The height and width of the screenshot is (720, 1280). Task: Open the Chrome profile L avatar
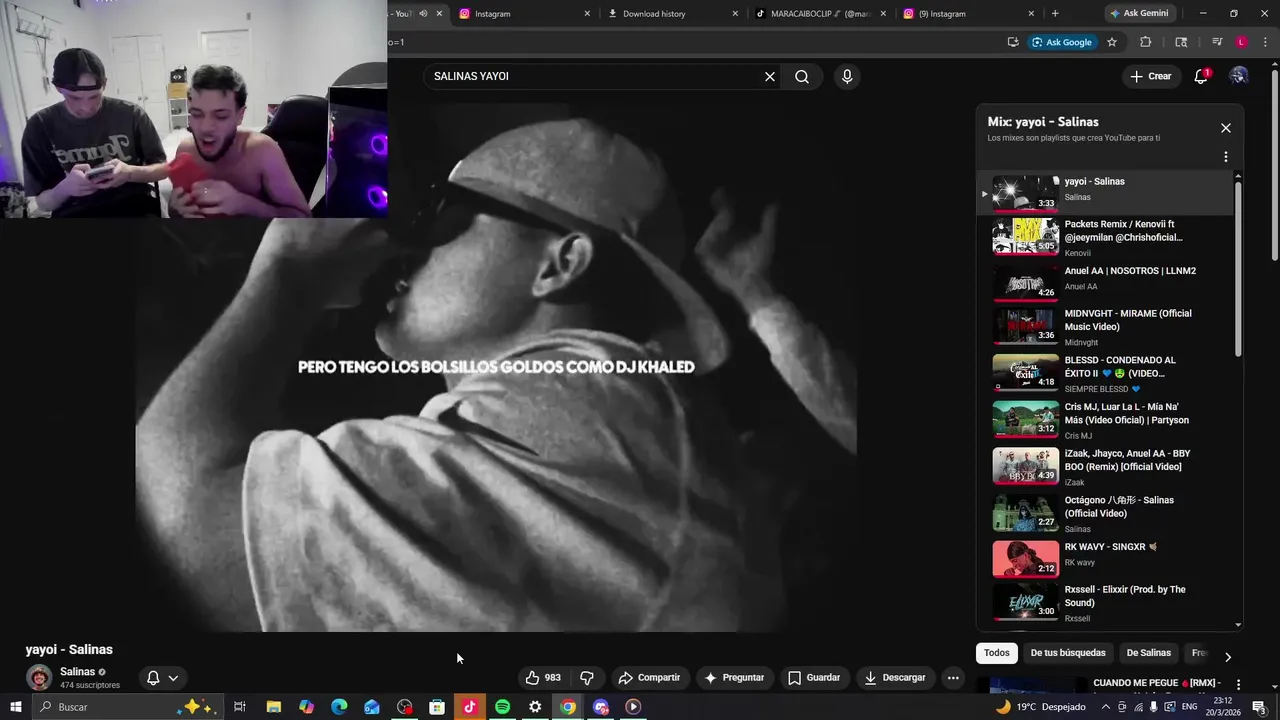[x=1241, y=42]
